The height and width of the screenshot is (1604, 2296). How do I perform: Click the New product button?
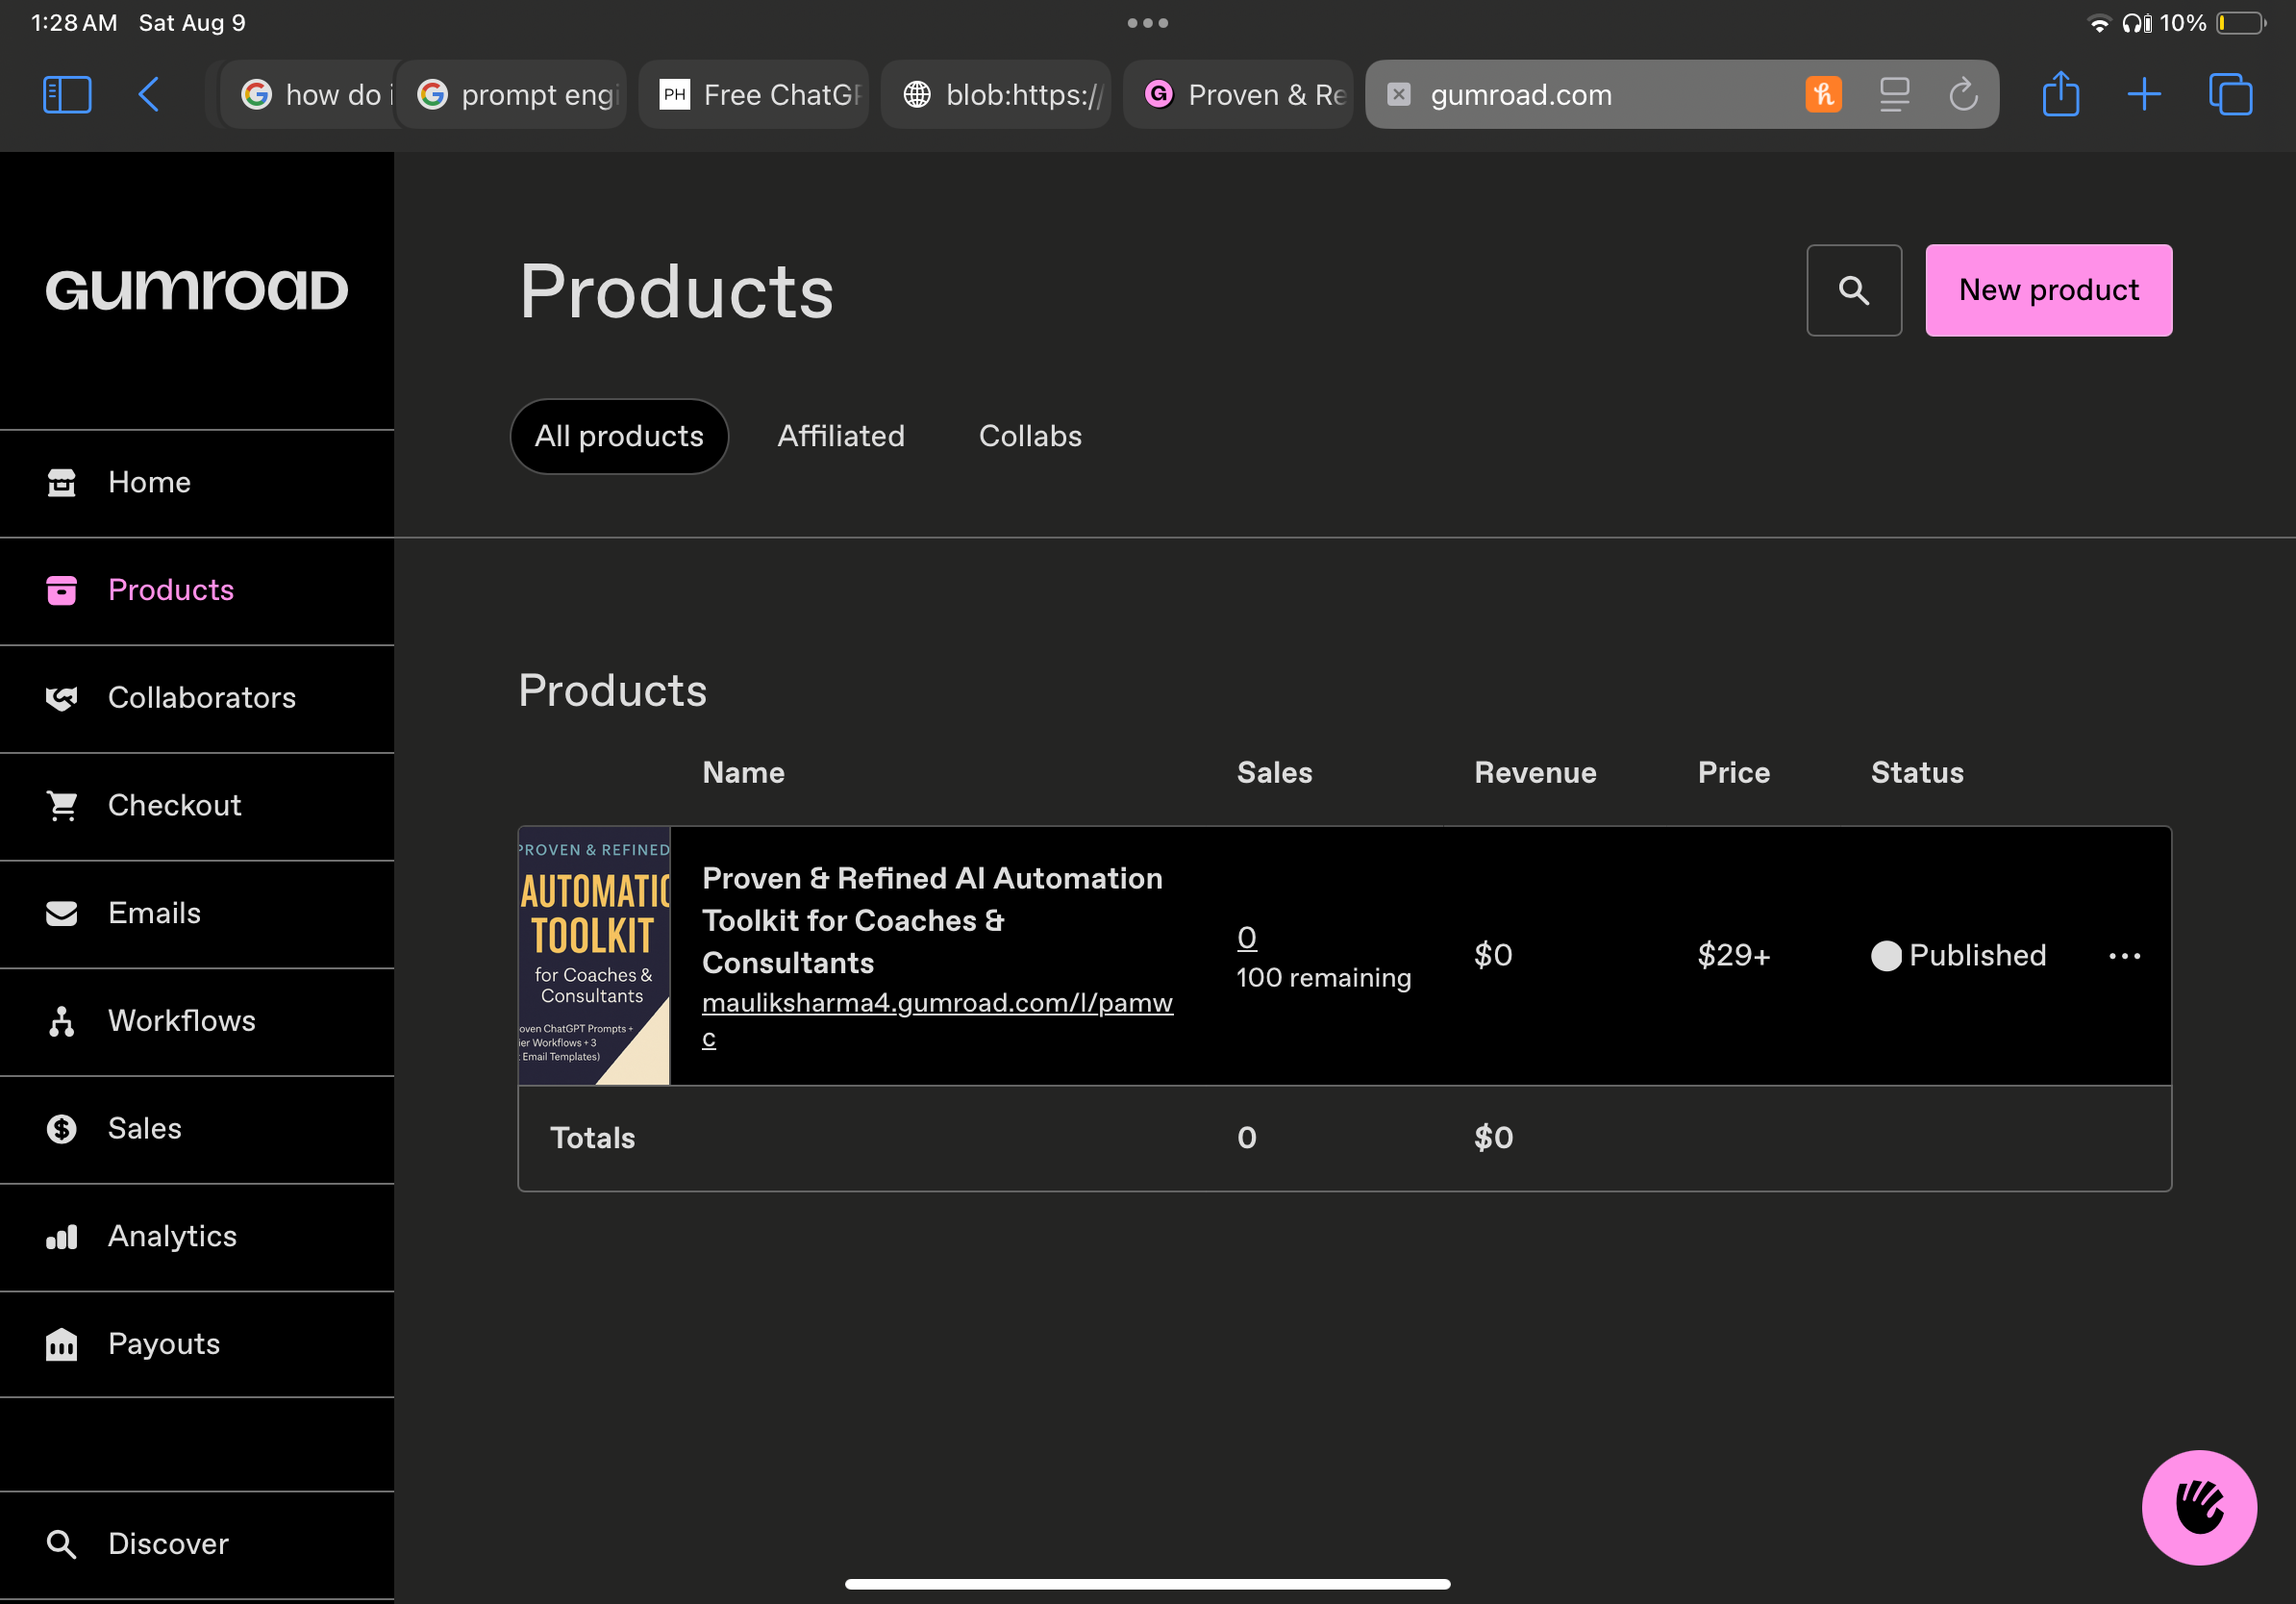[x=2049, y=290]
